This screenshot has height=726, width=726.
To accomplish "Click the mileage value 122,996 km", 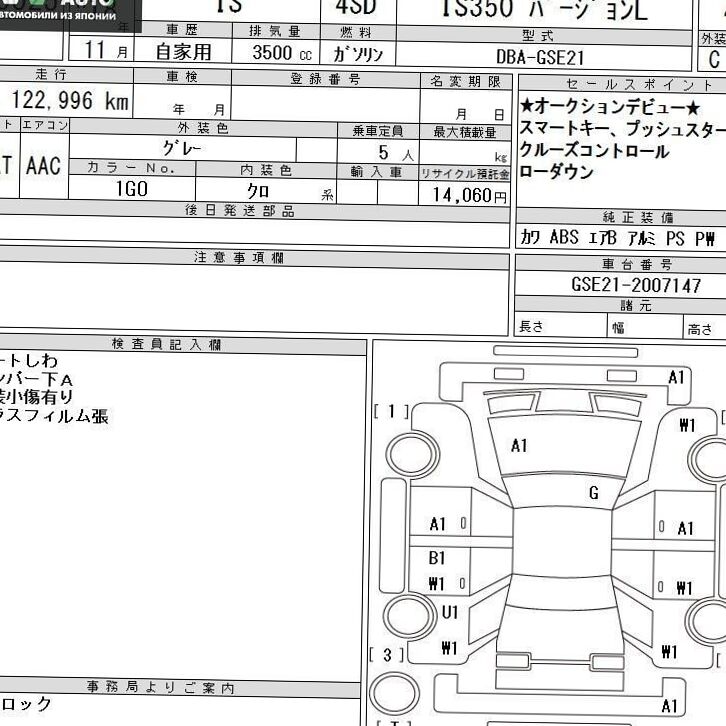I will pos(69,100).
